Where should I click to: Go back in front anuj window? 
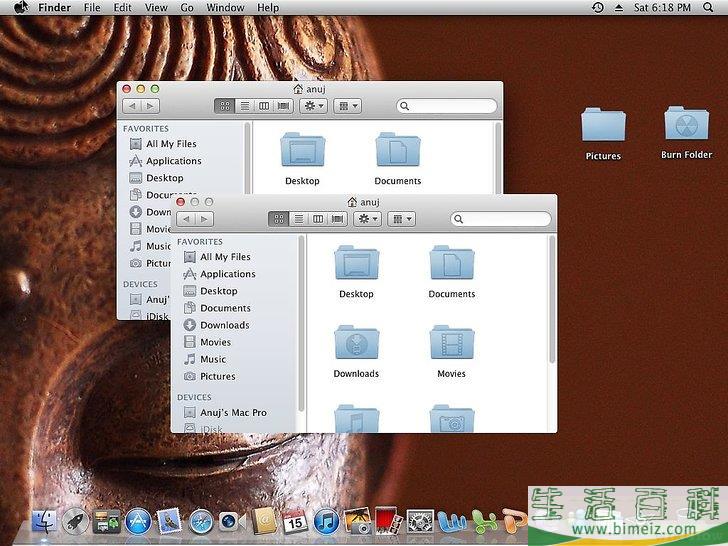[186, 219]
